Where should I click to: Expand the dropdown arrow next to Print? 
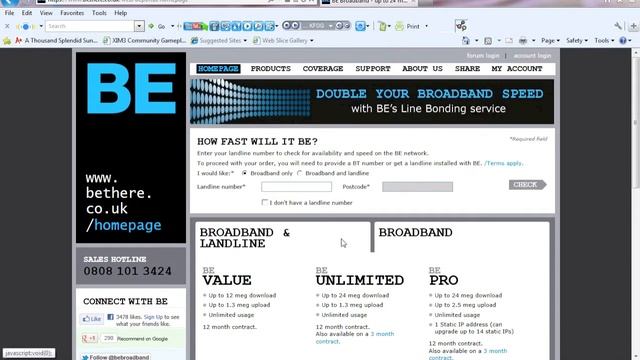click(427, 27)
